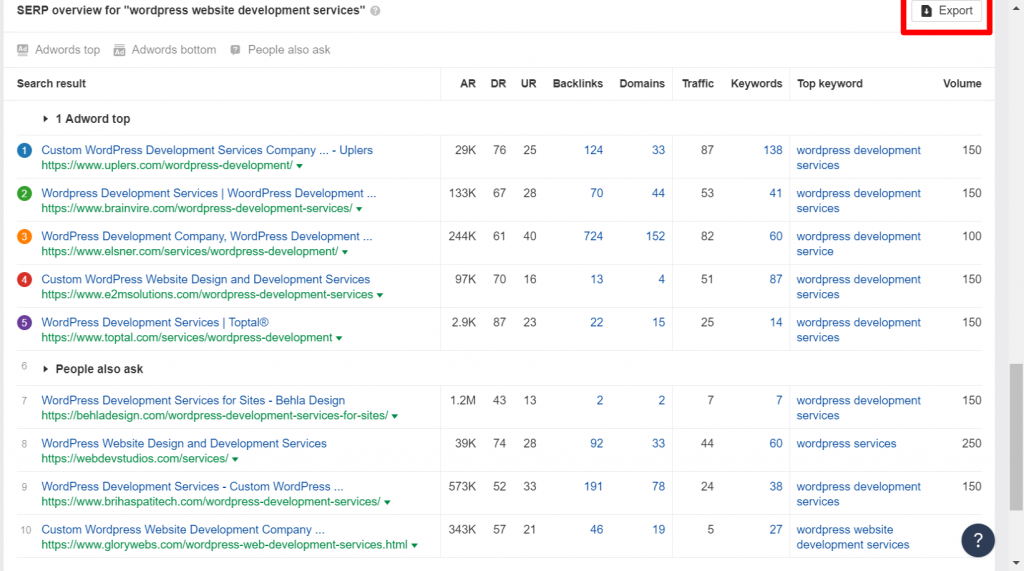Open 191 backlinks for Brihaspatitech
The height and width of the screenshot is (571, 1024).
593,487
